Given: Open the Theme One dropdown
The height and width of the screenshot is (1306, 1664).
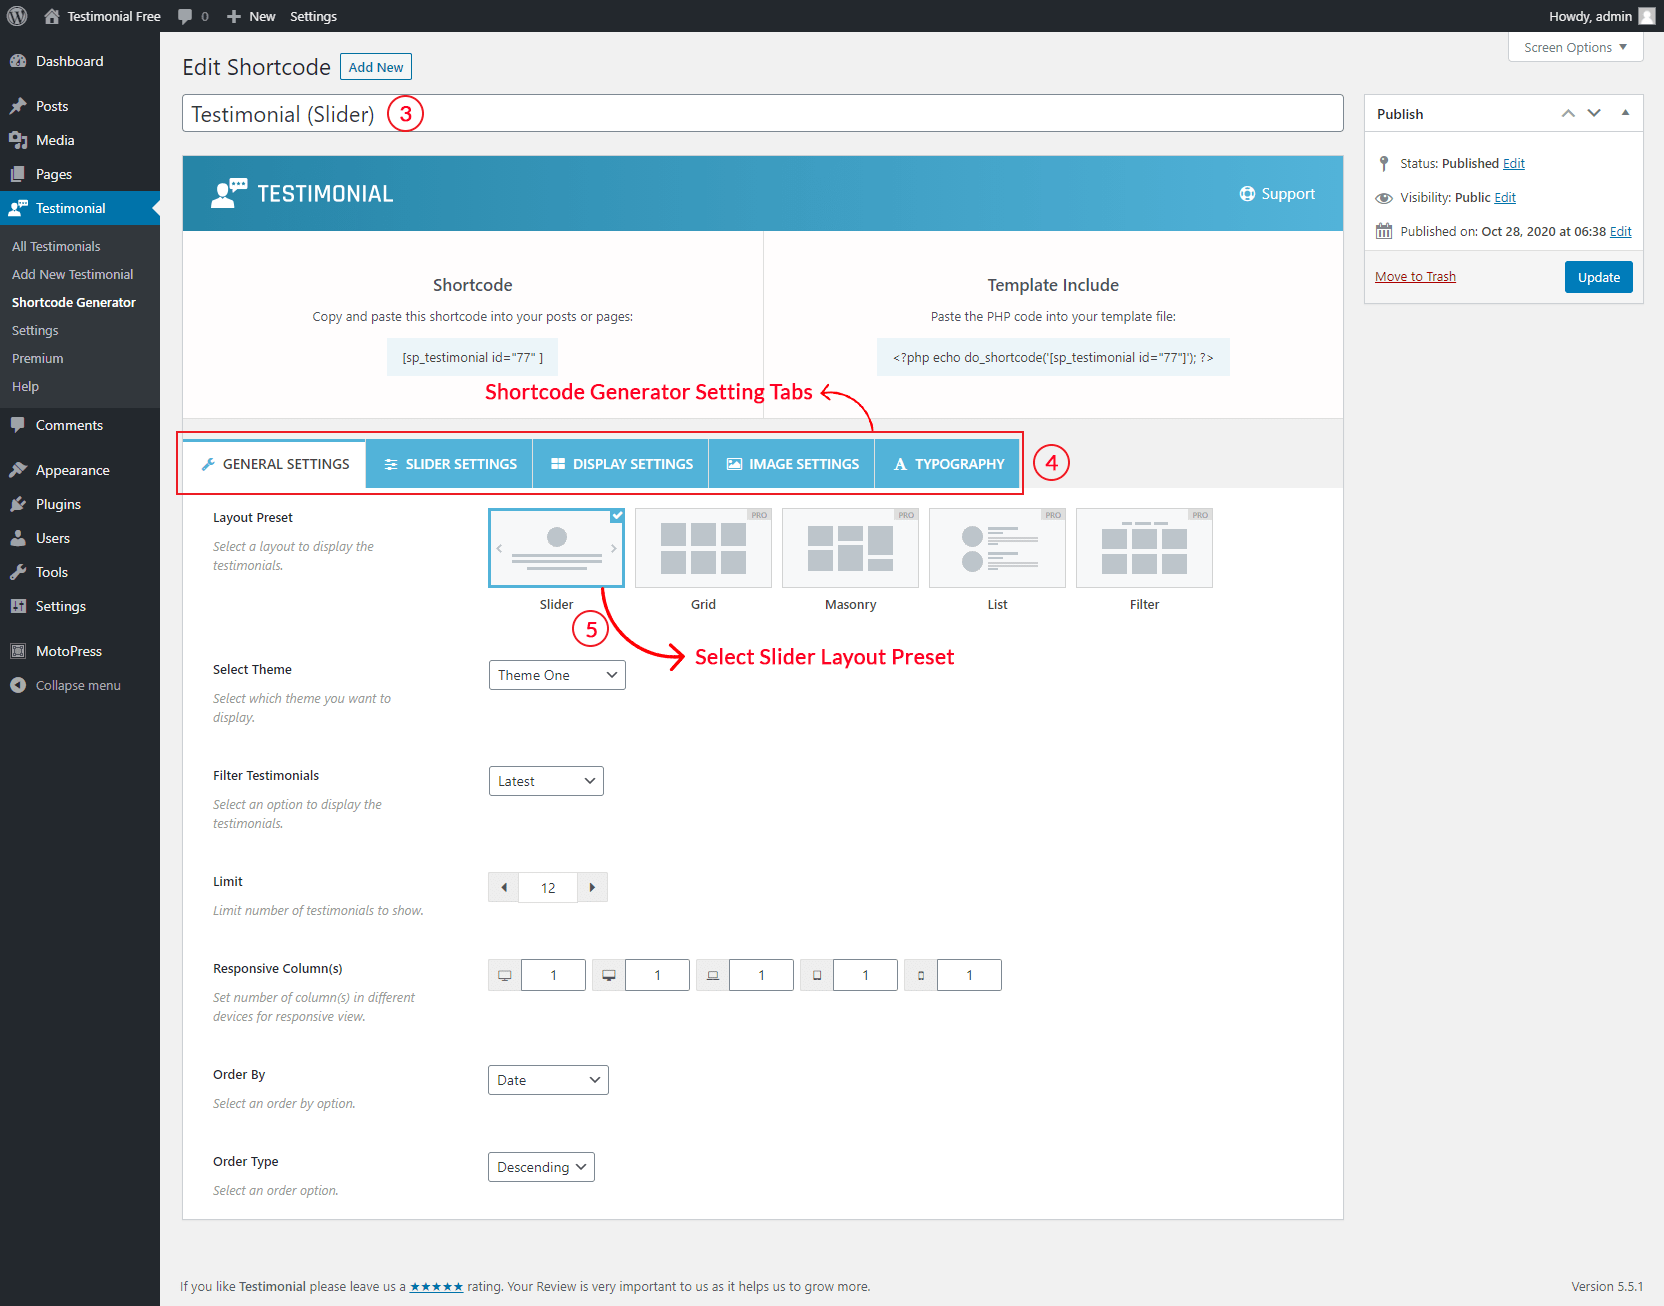Looking at the screenshot, I should click(557, 675).
